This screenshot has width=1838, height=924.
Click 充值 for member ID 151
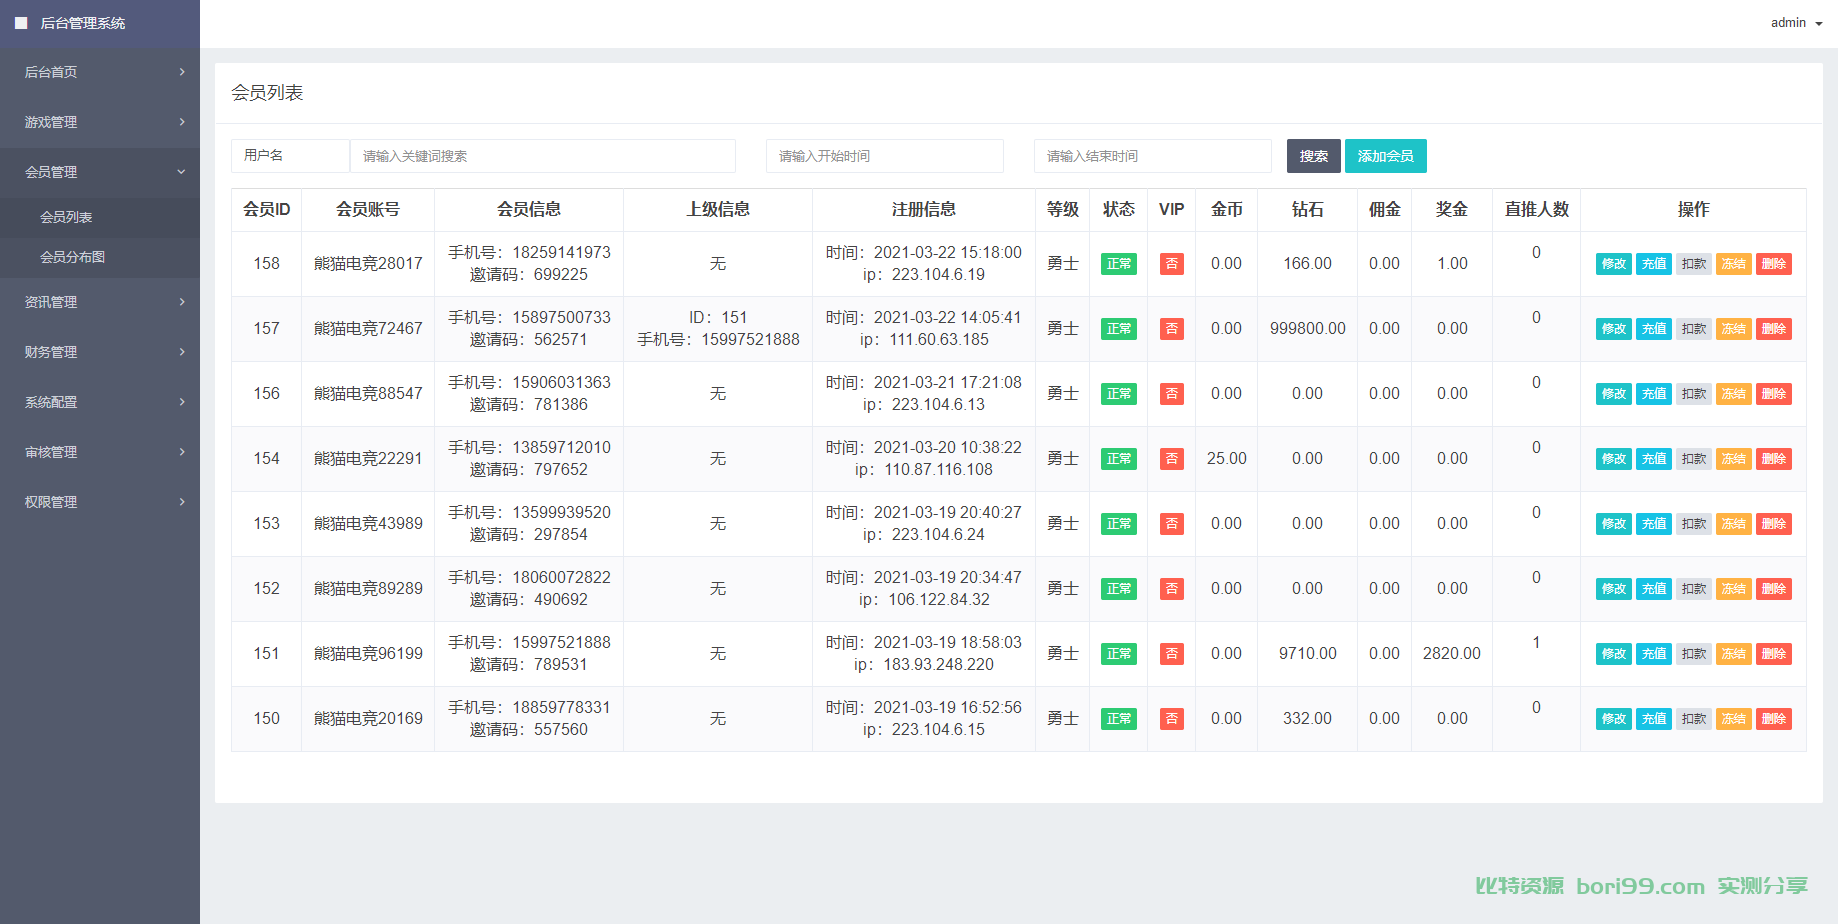click(1654, 654)
